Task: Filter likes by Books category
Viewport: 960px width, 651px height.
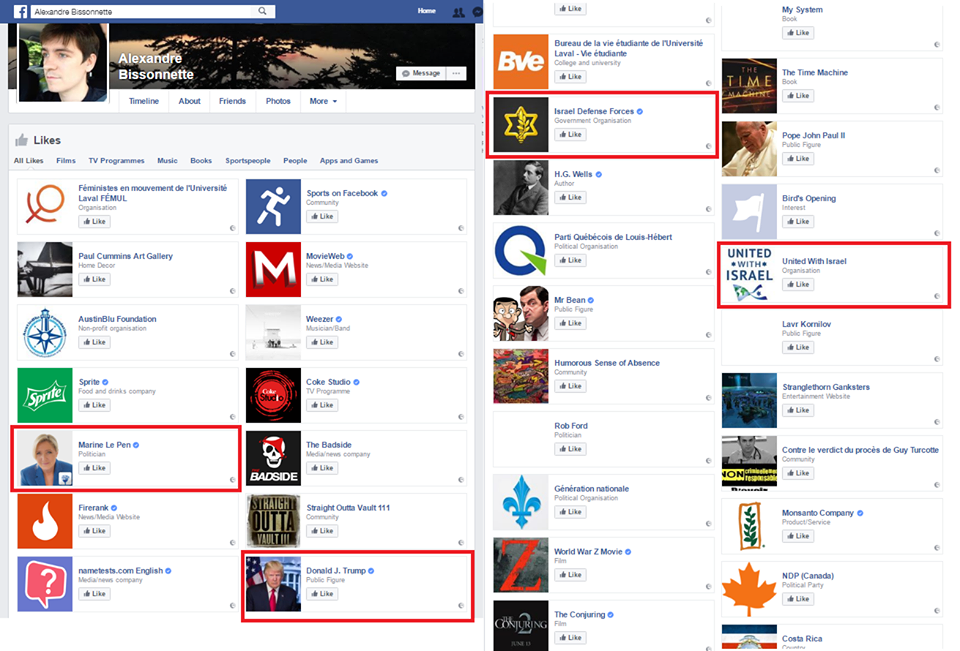Action: pyautogui.click(x=201, y=160)
